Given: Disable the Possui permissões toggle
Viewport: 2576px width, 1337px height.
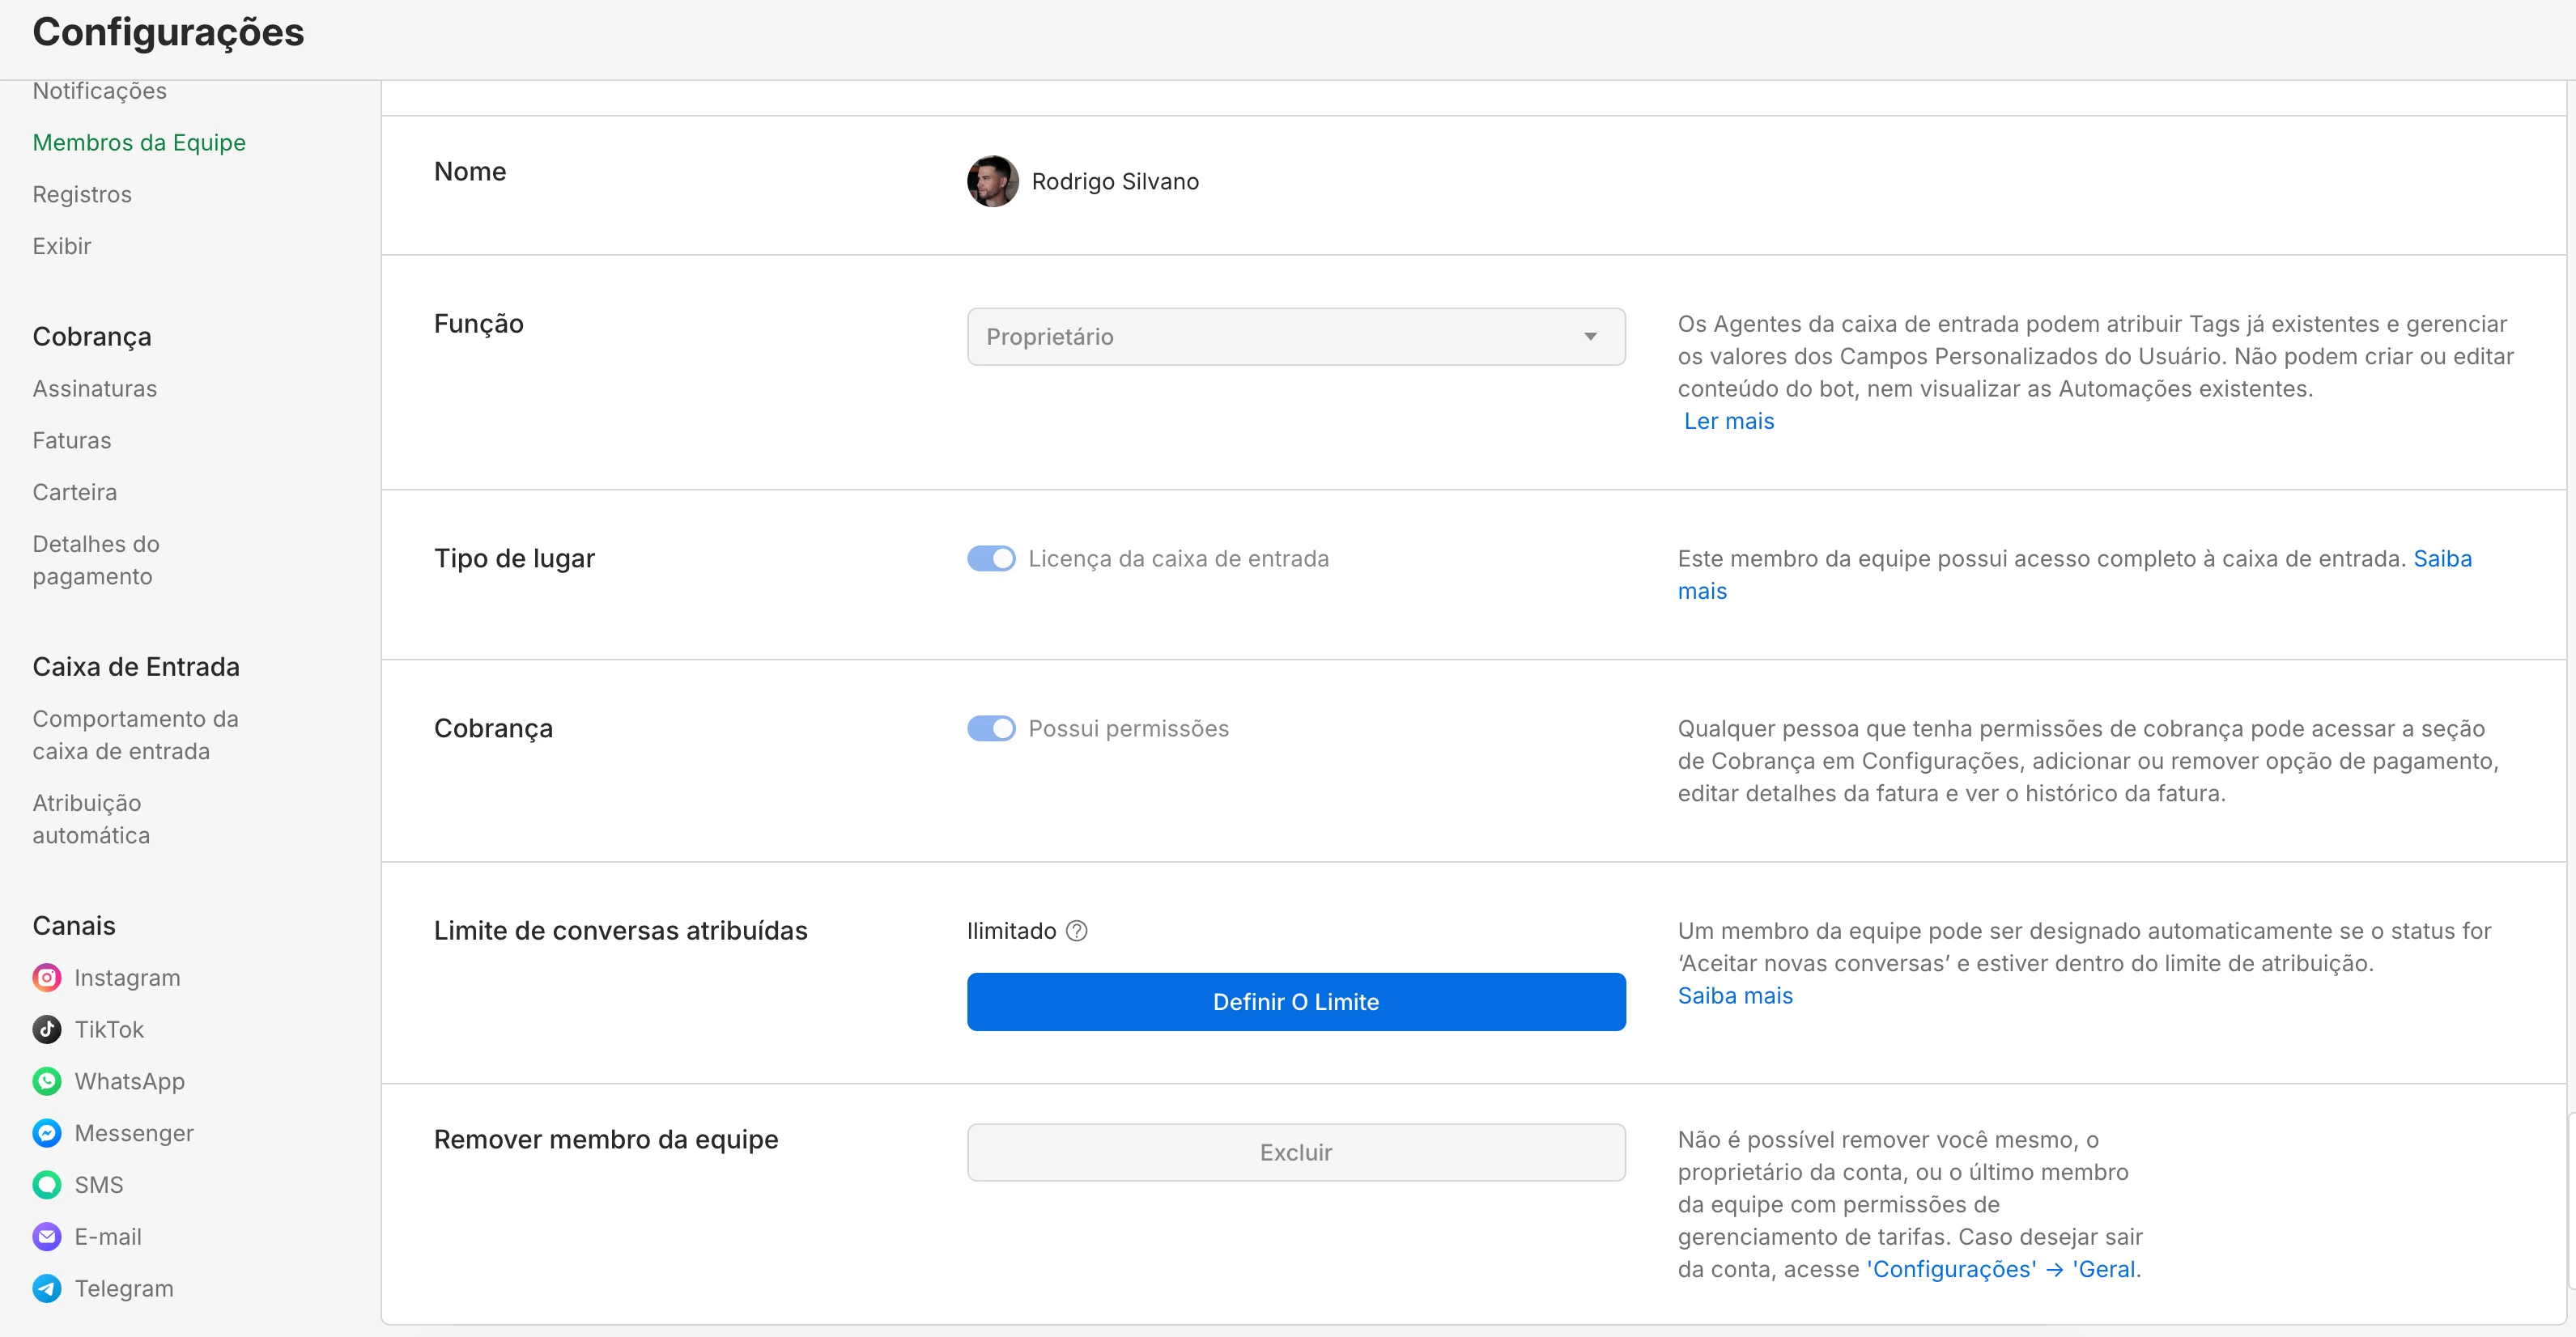Looking at the screenshot, I should (x=990, y=728).
